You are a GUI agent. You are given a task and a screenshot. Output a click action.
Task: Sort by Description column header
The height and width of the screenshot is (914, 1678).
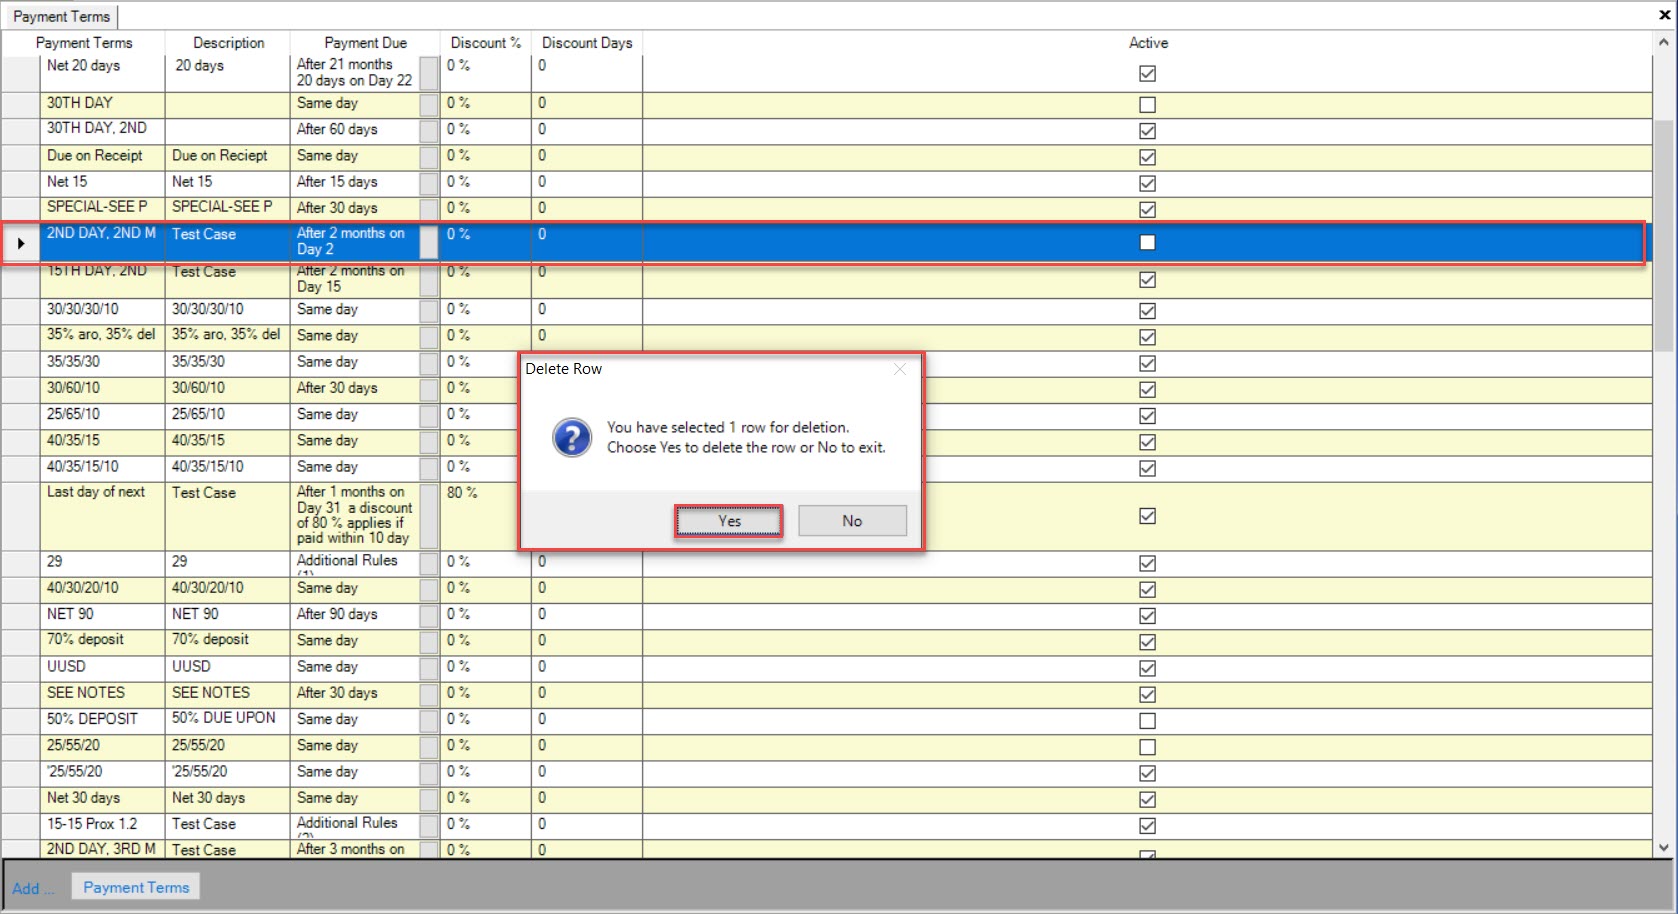coord(228,43)
